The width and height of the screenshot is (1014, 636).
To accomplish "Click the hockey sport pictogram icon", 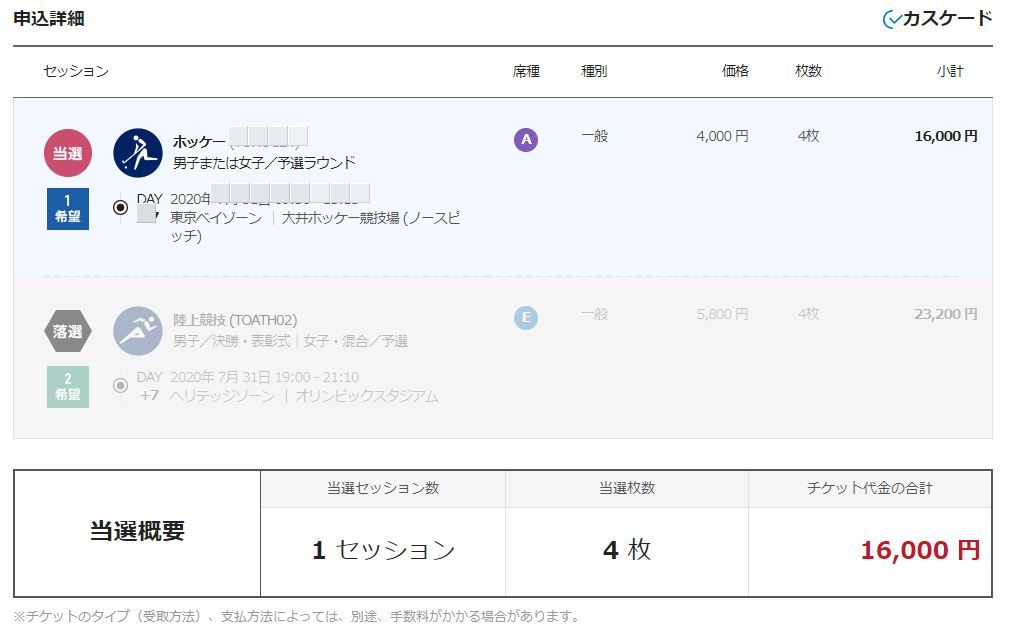I will coord(138,153).
